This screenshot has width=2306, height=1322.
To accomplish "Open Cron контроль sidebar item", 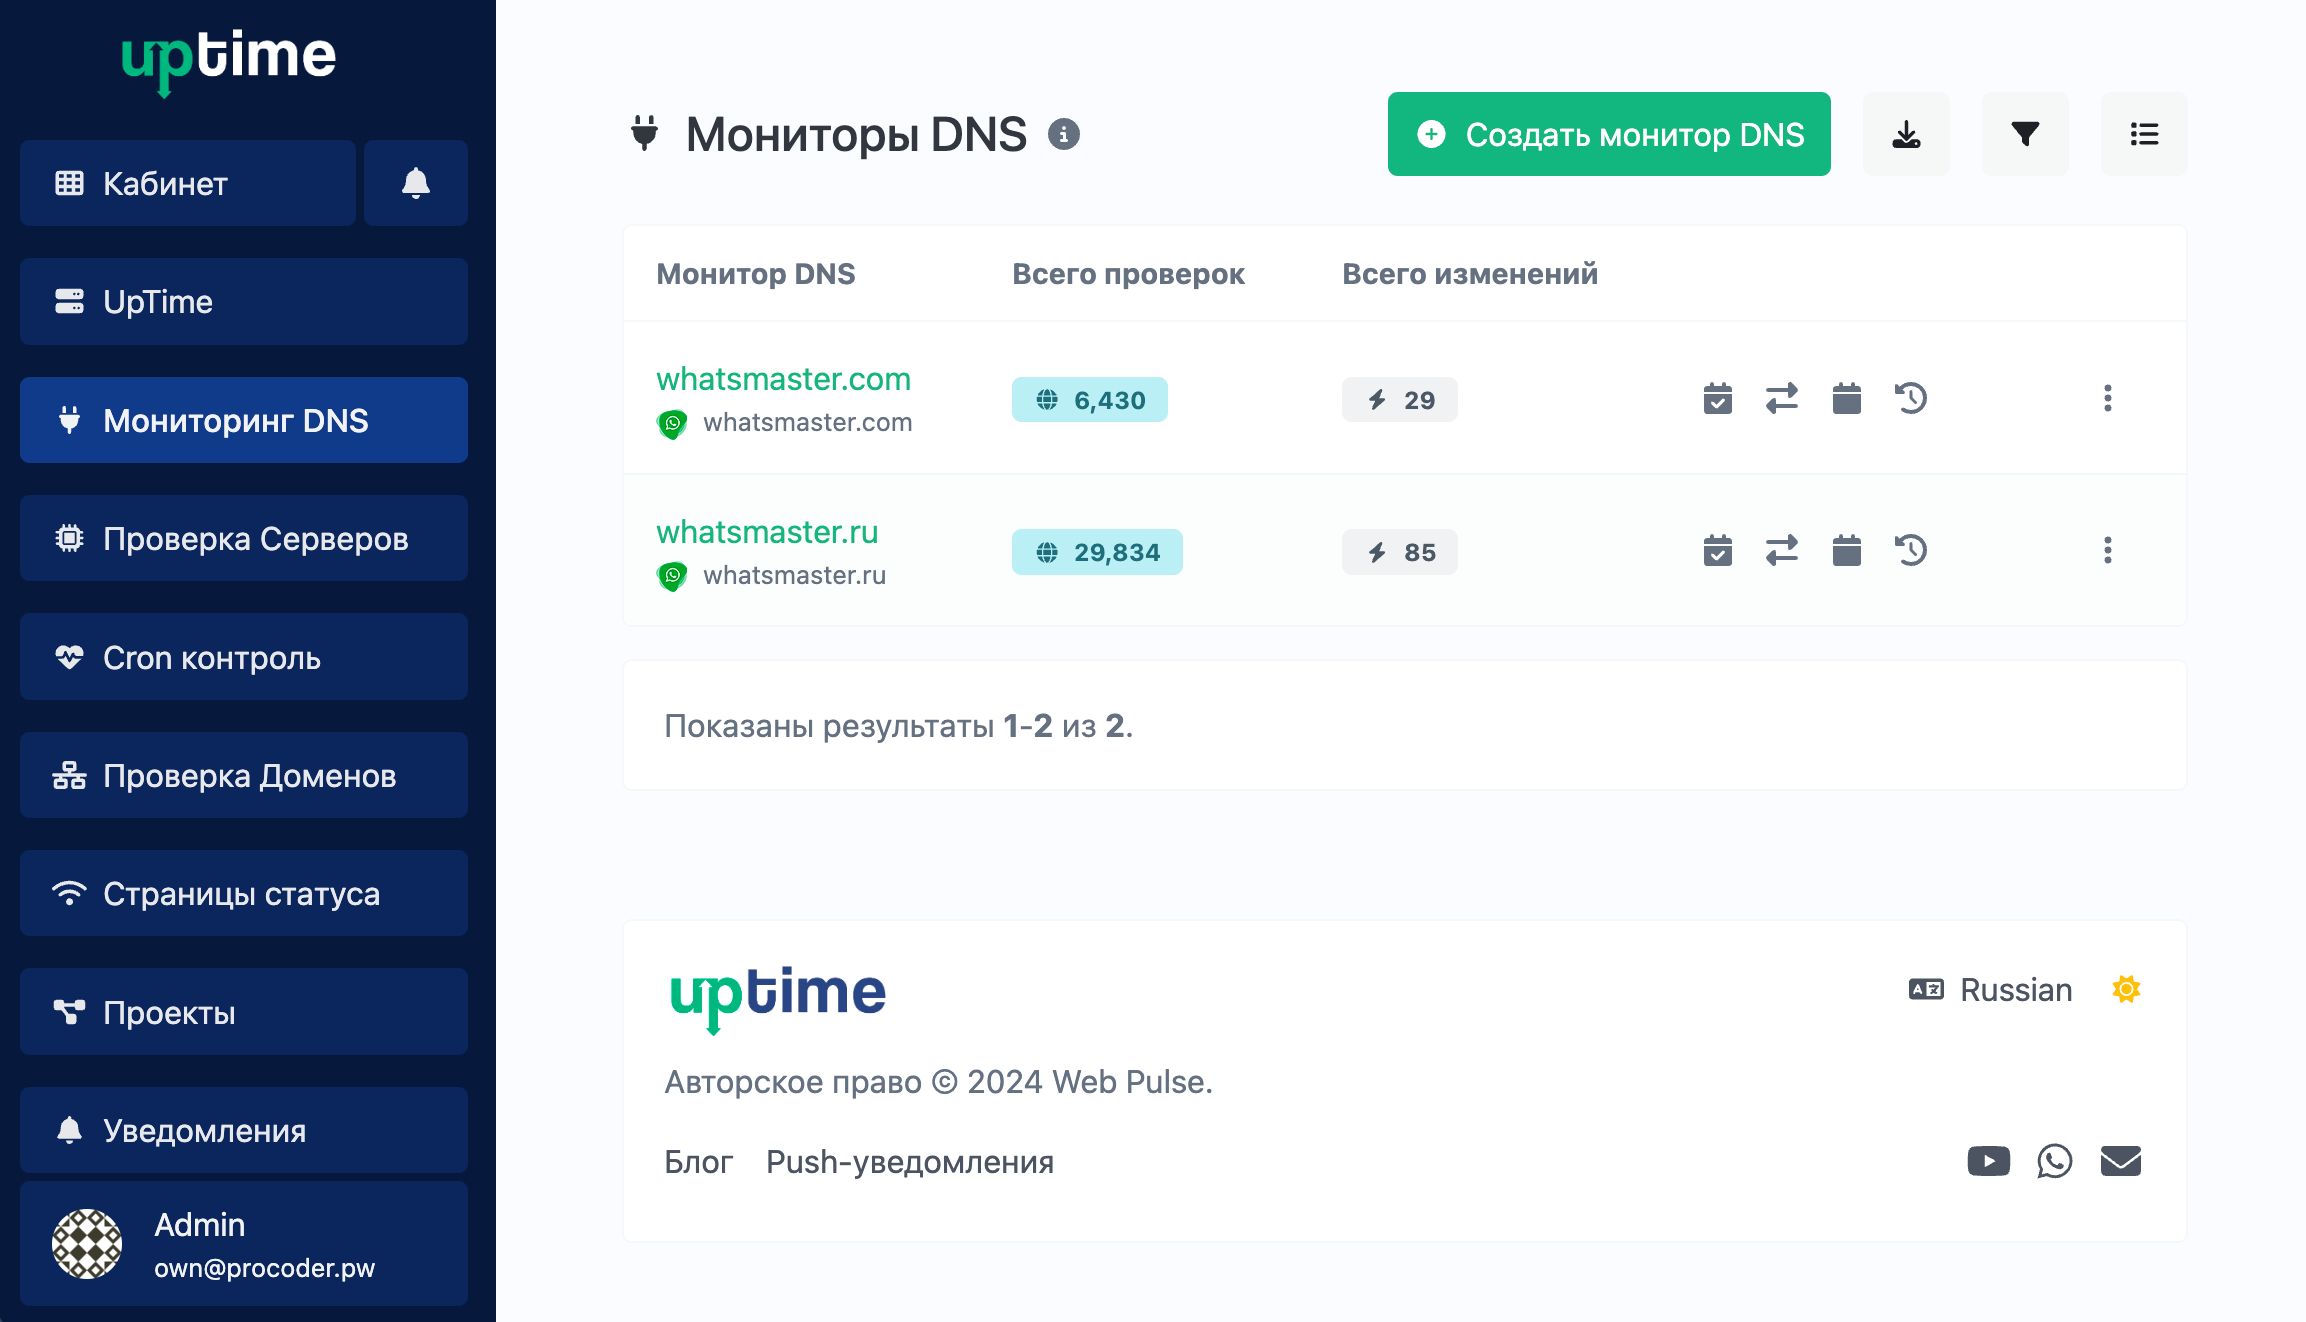I will 243,657.
